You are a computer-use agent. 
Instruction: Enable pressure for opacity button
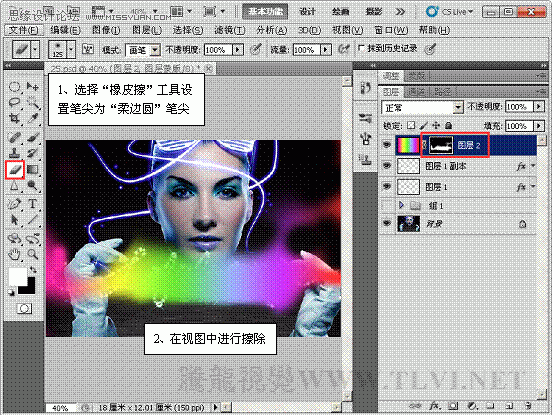click(256, 49)
